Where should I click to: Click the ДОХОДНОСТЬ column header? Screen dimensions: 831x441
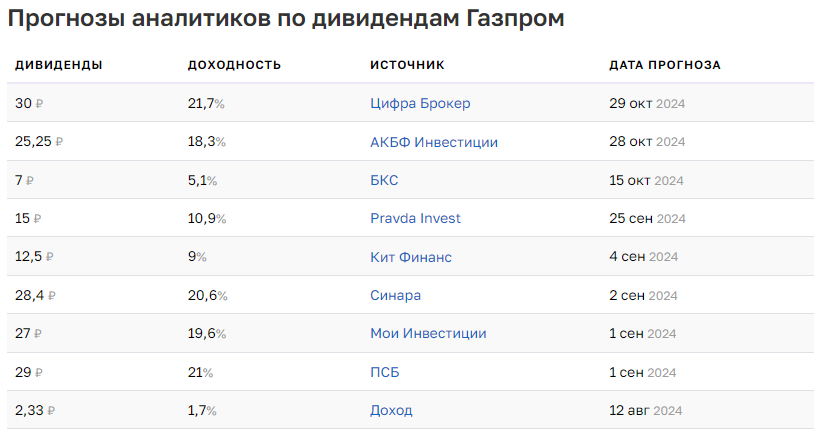click(234, 65)
